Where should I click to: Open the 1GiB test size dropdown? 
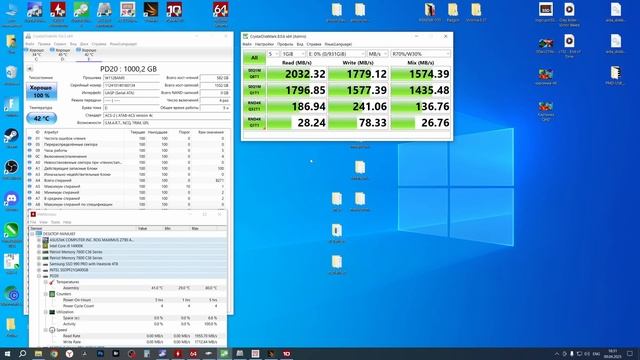pyautogui.click(x=293, y=54)
